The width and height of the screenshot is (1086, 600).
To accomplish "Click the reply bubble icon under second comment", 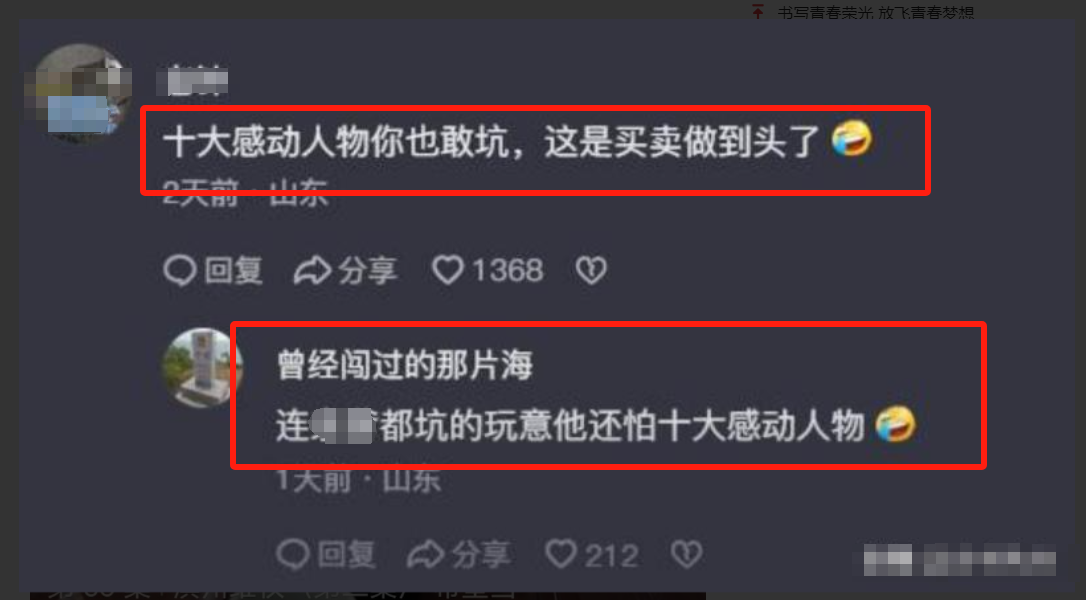I will tap(293, 555).
